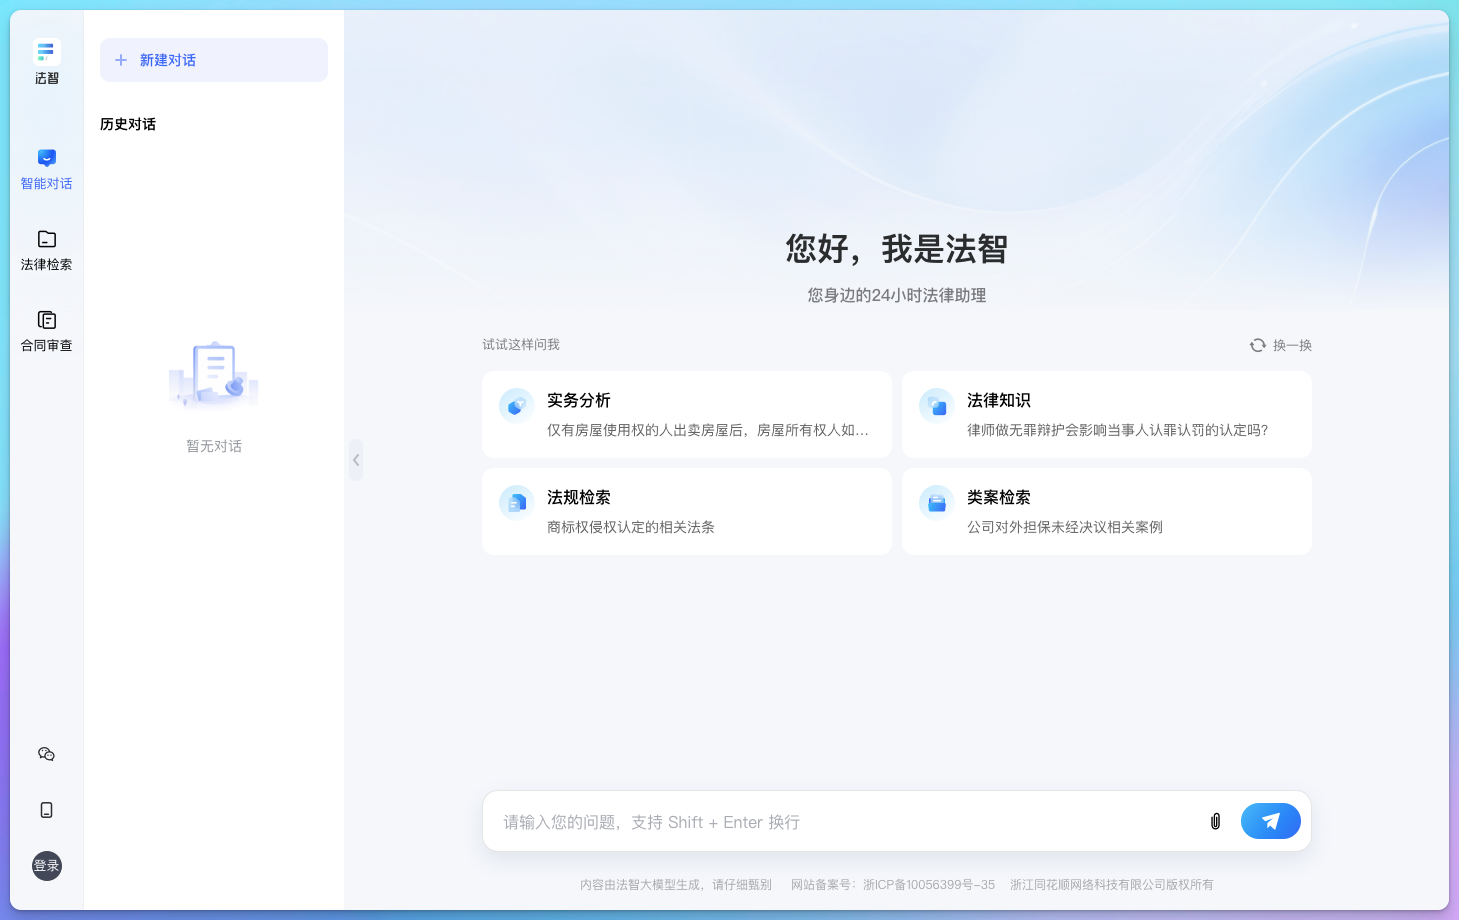The height and width of the screenshot is (920, 1459).
Task: Collapse the history panel with the chevron
Action: (x=356, y=460)
